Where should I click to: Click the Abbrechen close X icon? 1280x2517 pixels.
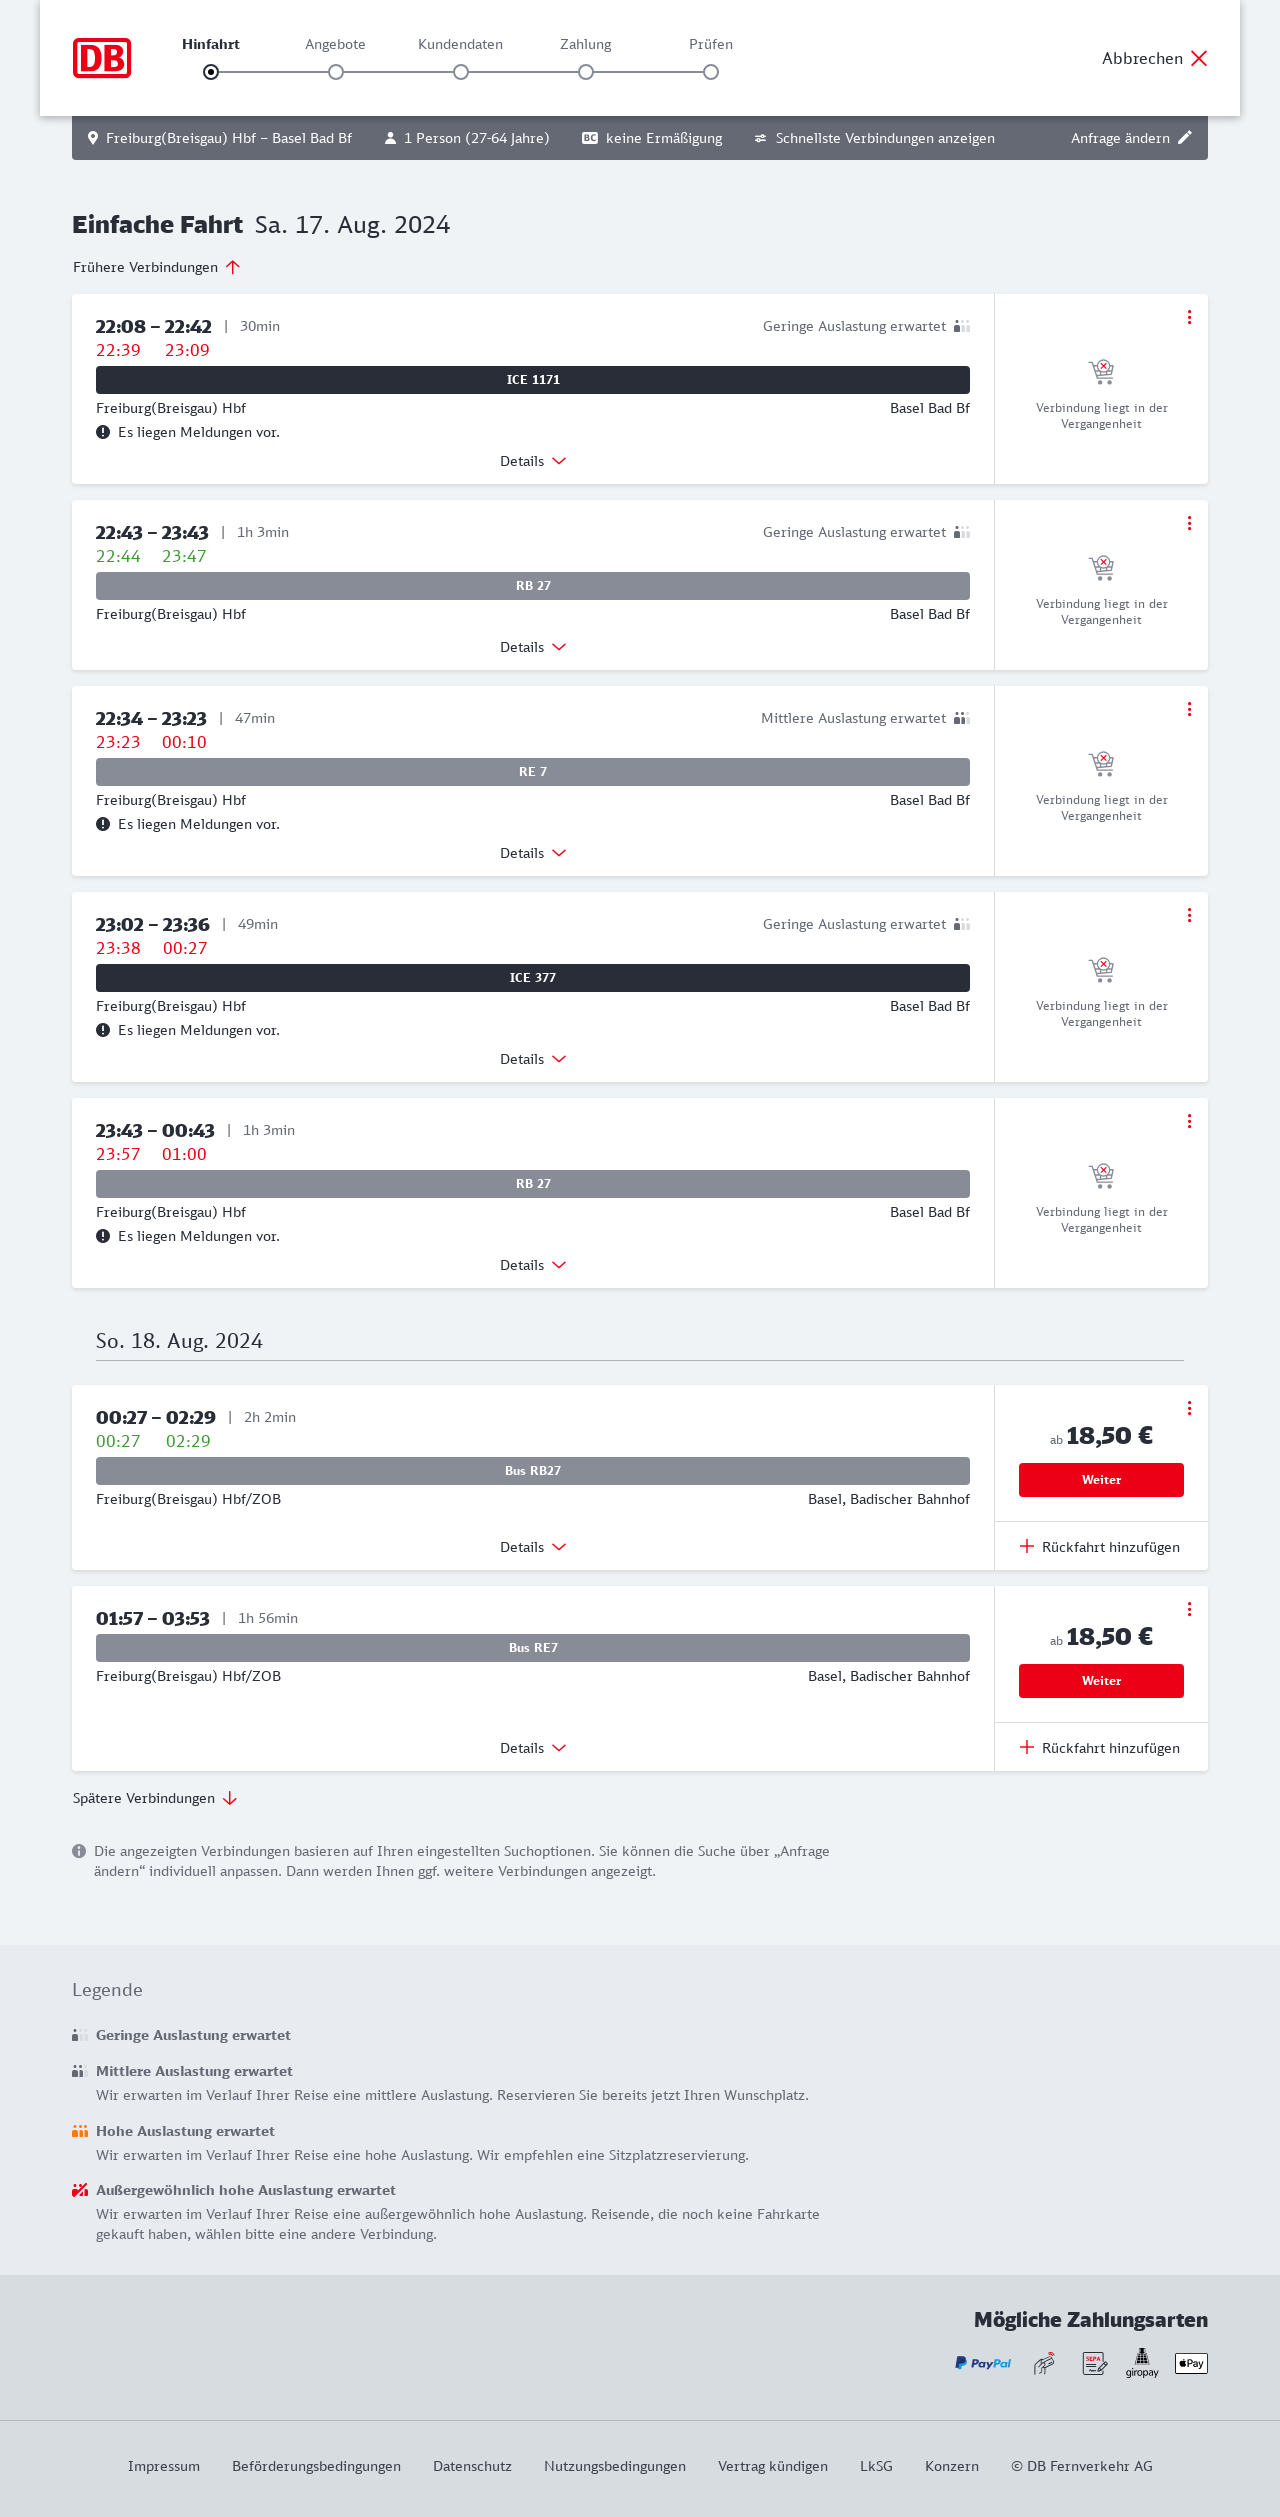(1199, 58)
